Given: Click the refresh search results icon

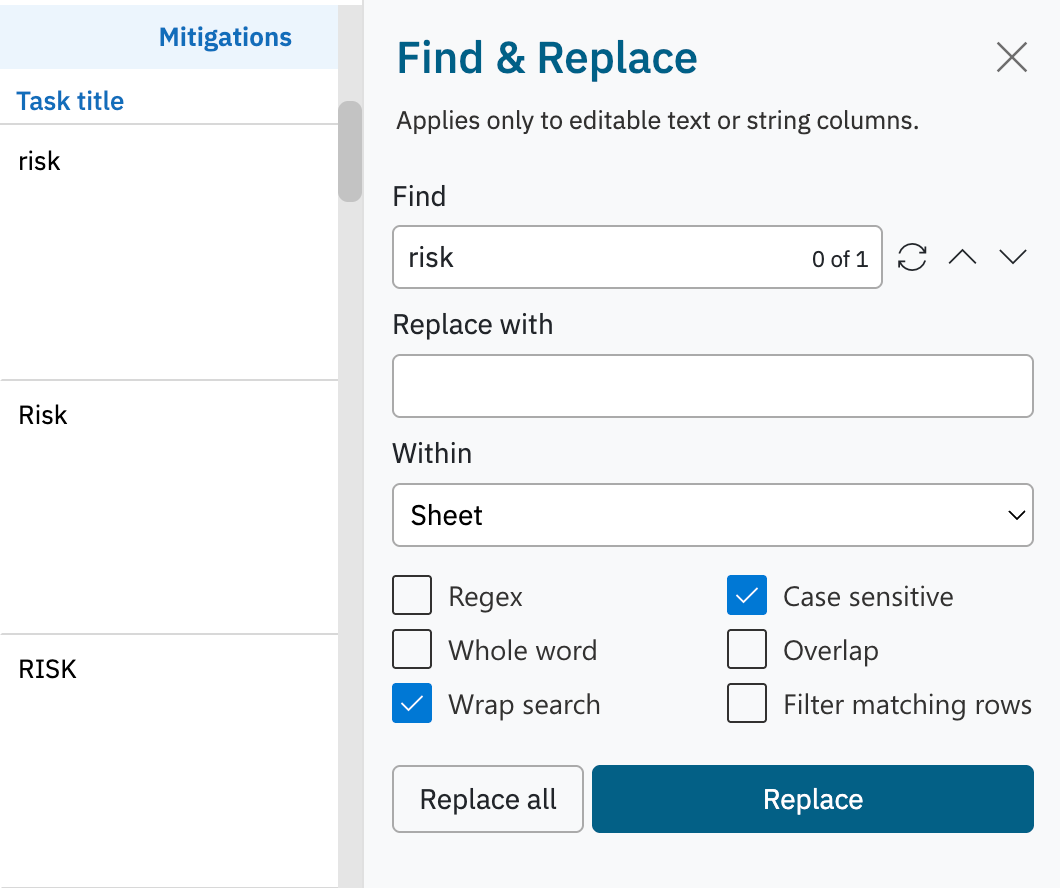Looking at the screenshot, I should (912, 257).
